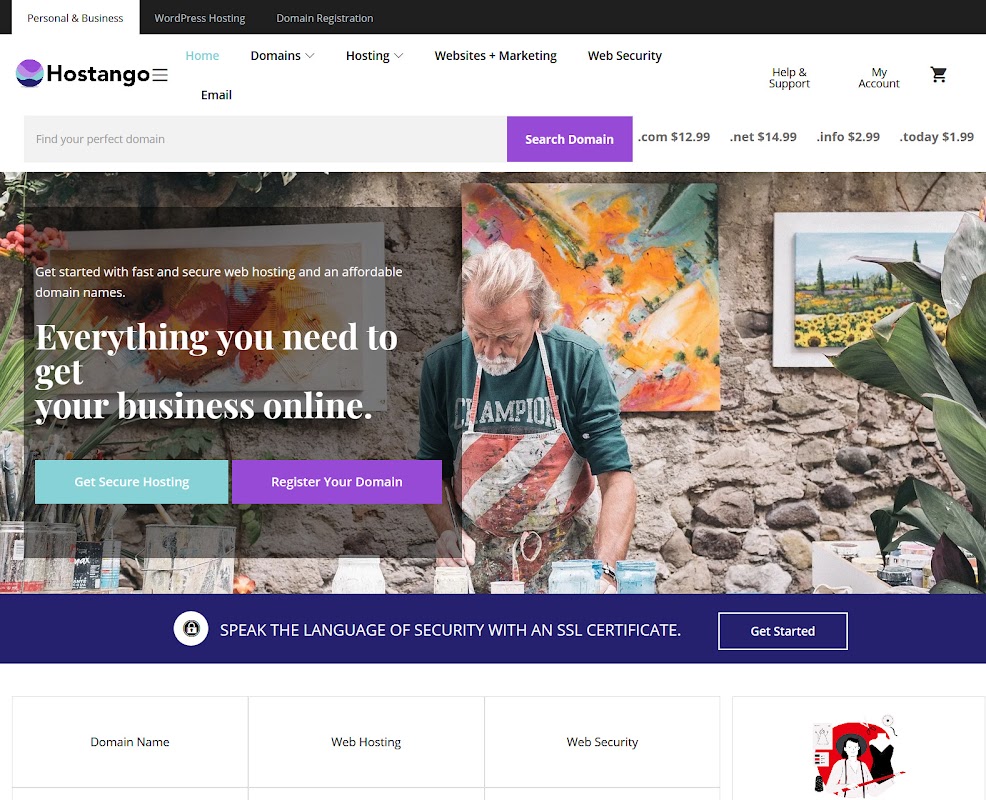986x800 pixels.
Task: Toggle the hamburger menu beside Hostango
Action: 160,75
